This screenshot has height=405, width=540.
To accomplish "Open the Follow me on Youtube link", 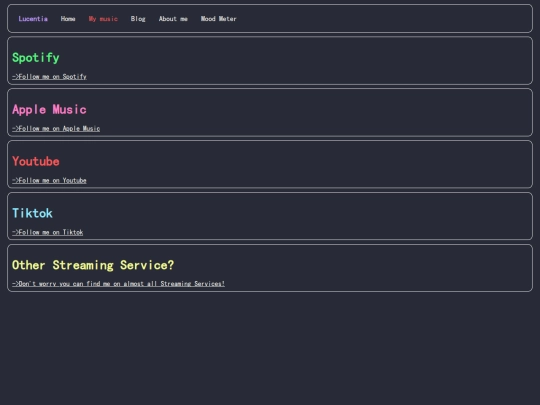I will click(x=49, y=180).
